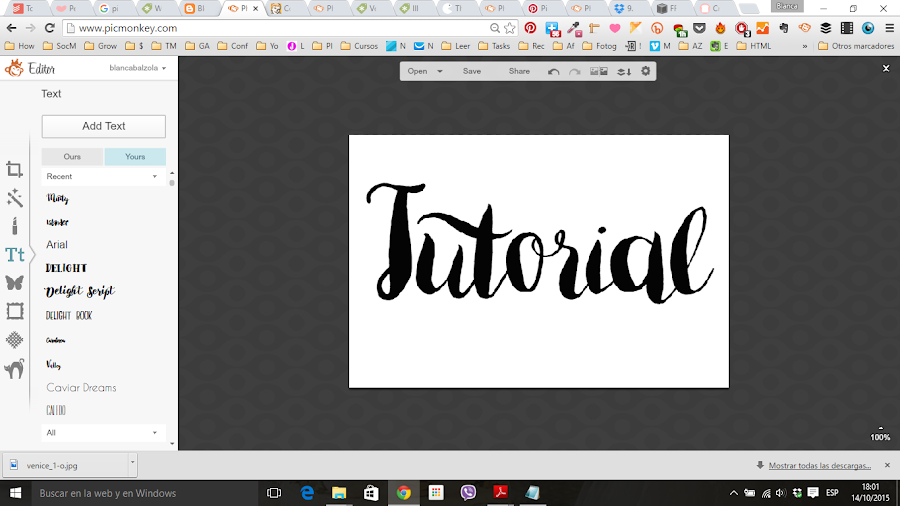Bookmark this page with the star

point(510,28)
